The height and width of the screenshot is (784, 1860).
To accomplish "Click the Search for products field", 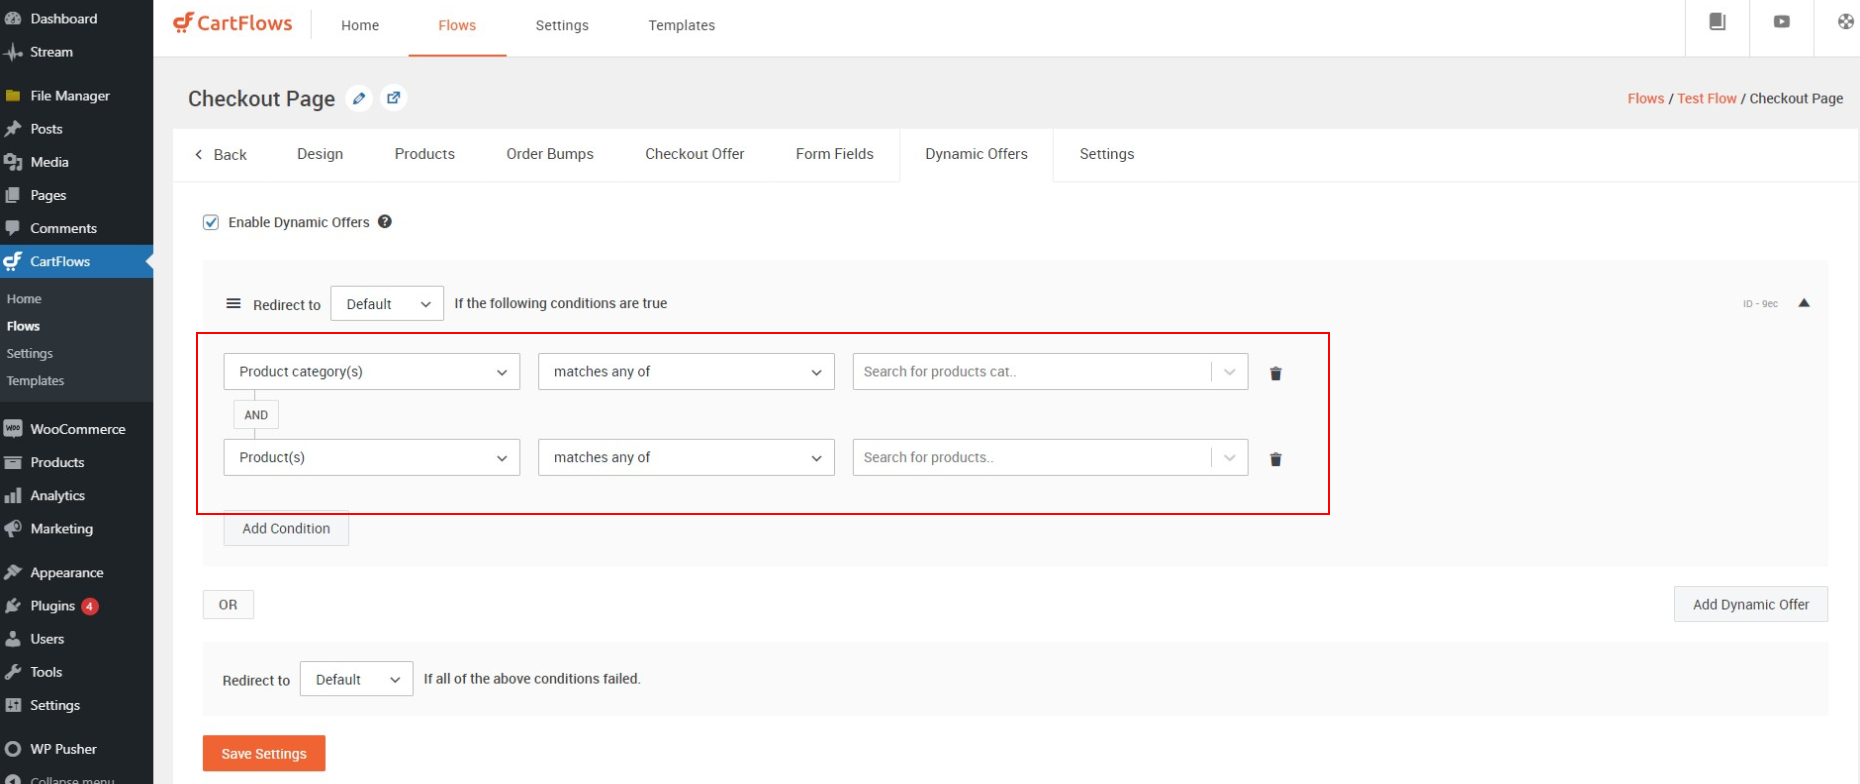I will pos(1030,458).
